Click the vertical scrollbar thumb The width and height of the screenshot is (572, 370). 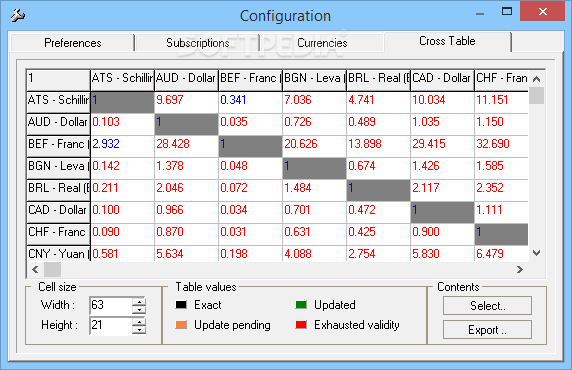tap(536, 96)
